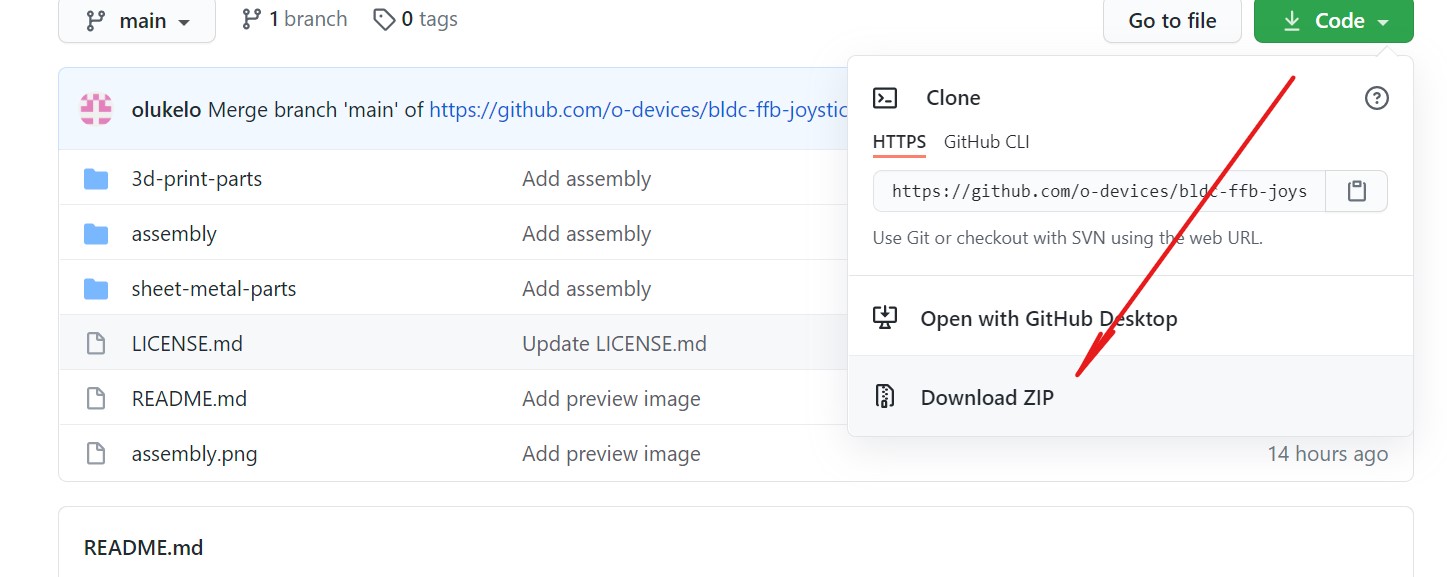This screenshot has height=577, width=1447.
Task: Click the sheet-metal-parts folder icon
Action: tap(96, 289)
